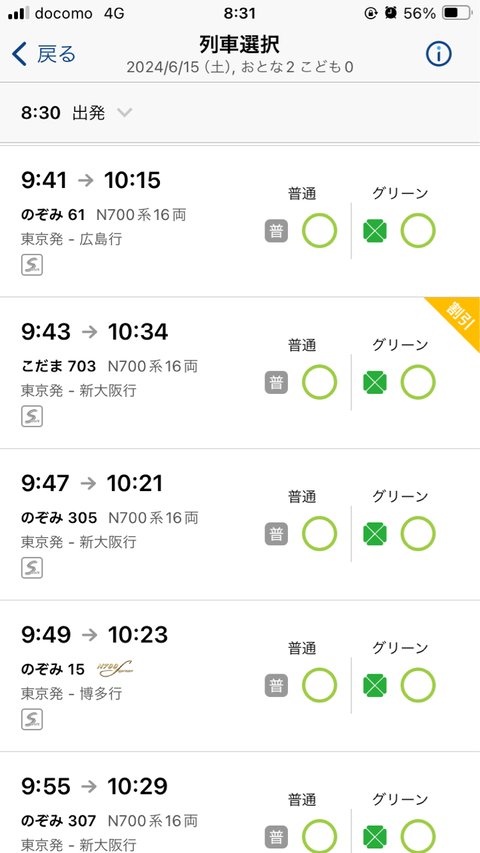Viewport: 480px width, 853px height.
Task: Tap N700 Supreme logo on のぞみ 15
Action: pyautogui.click(x=115, y=669)
